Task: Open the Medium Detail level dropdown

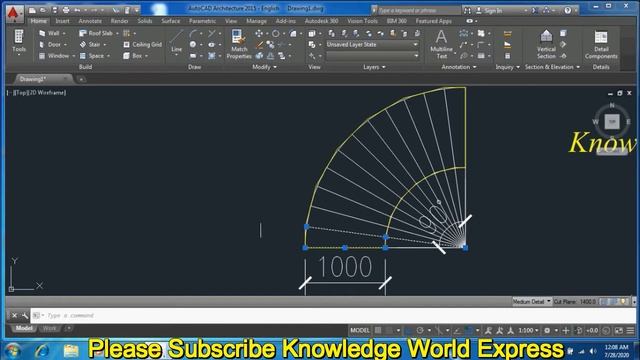Action: coord(532,302)
